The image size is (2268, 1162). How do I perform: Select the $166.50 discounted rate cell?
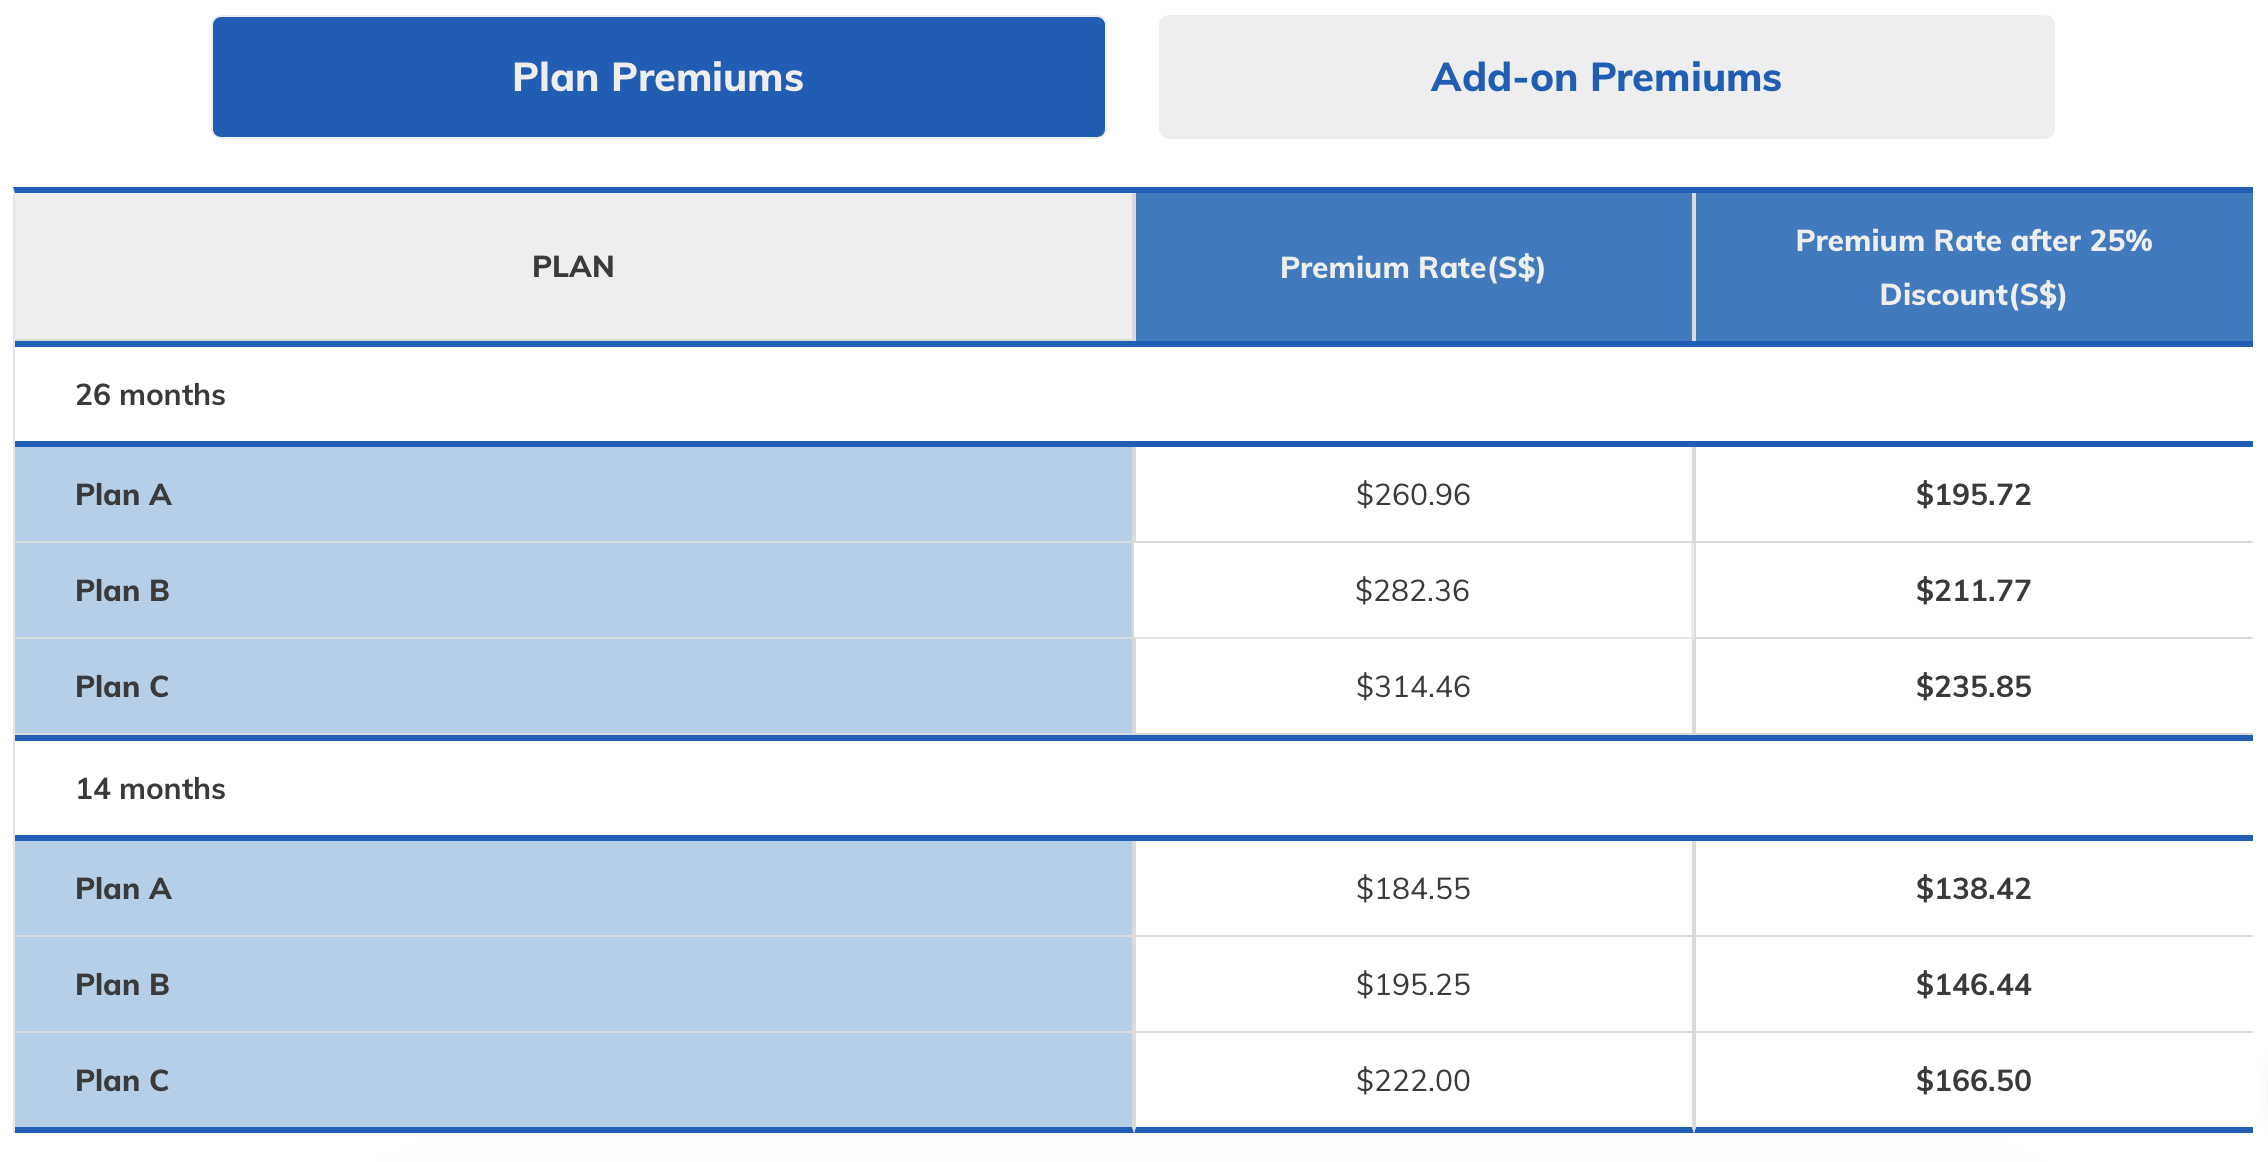(x=1973, y=1080)
